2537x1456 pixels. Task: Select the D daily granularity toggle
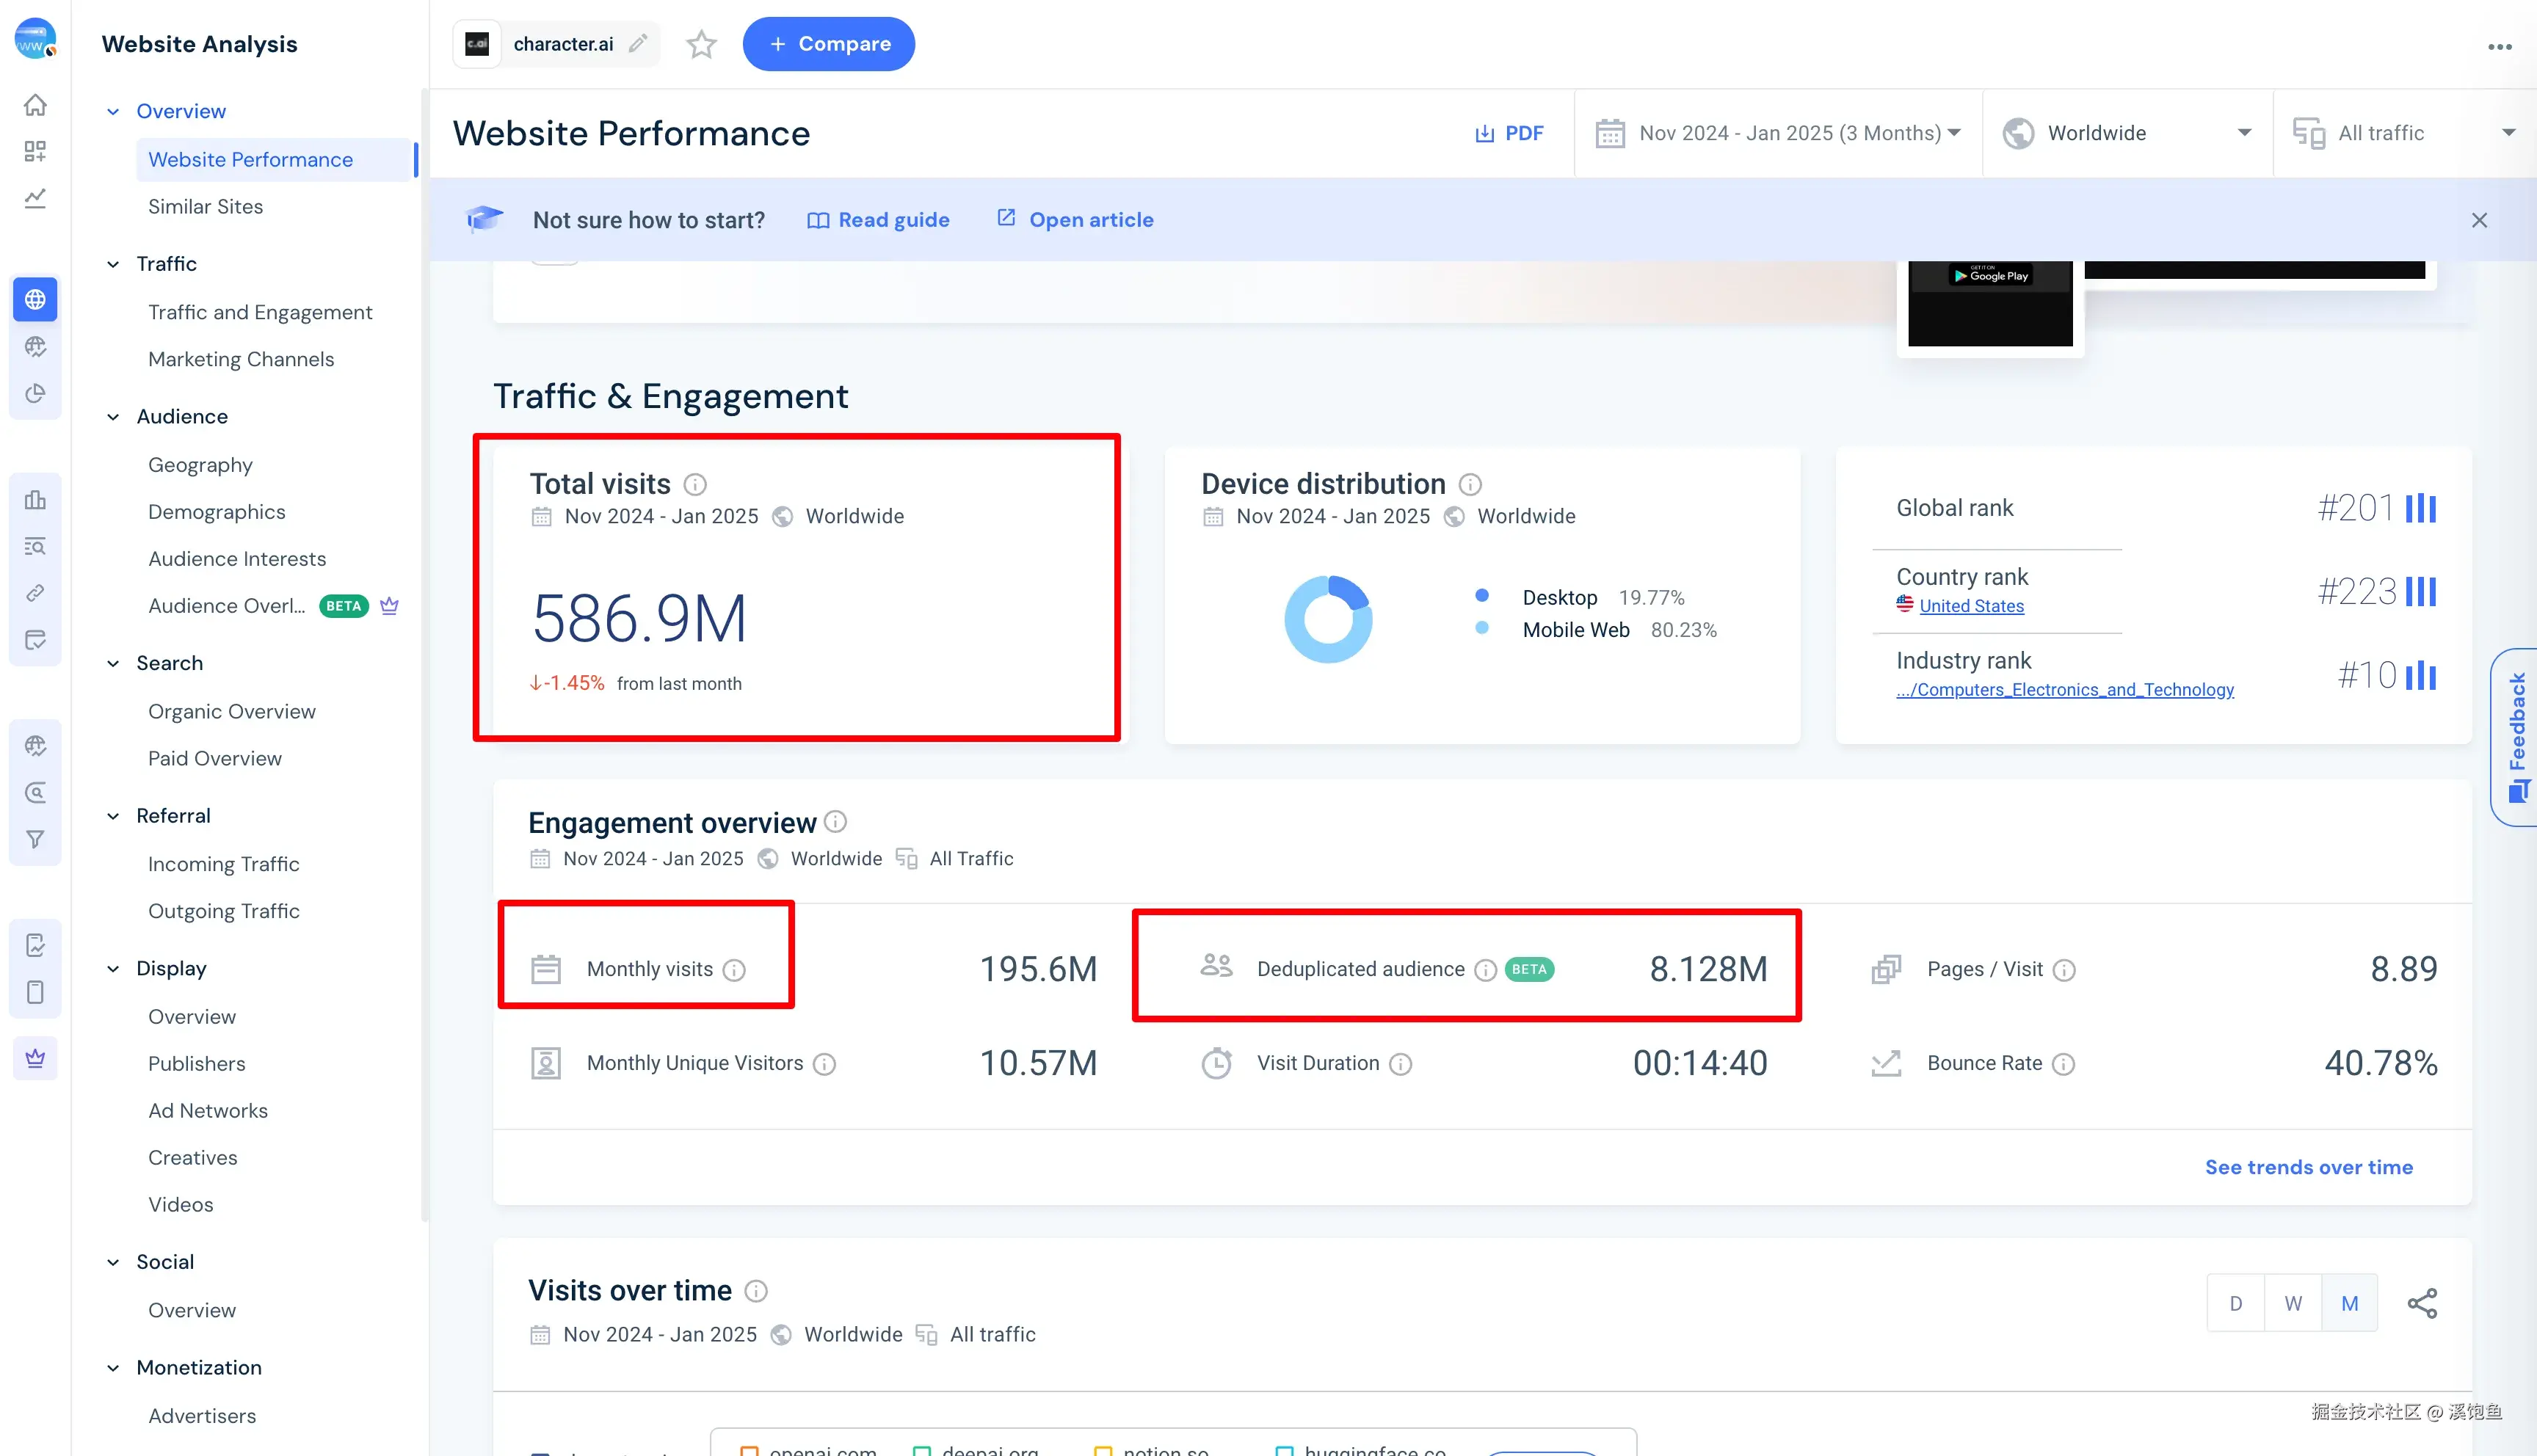[x=2235, y=1303]
